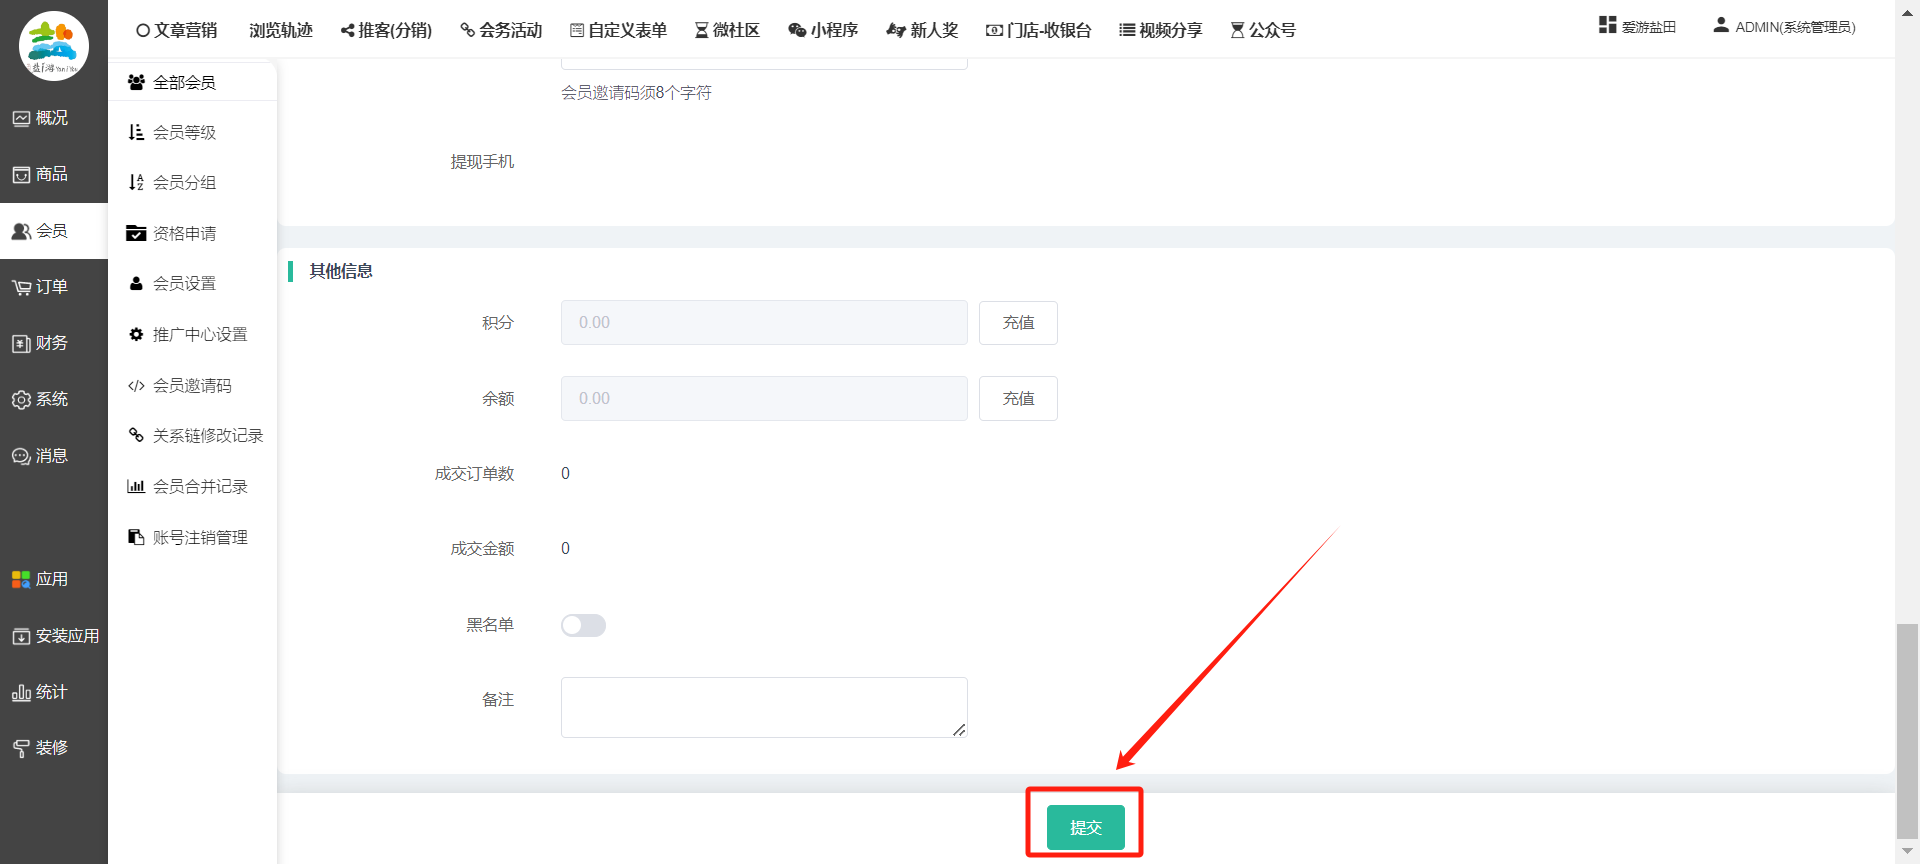
Task: Click the 概况 overview icon in sidebar
Action: click(21, 119)
